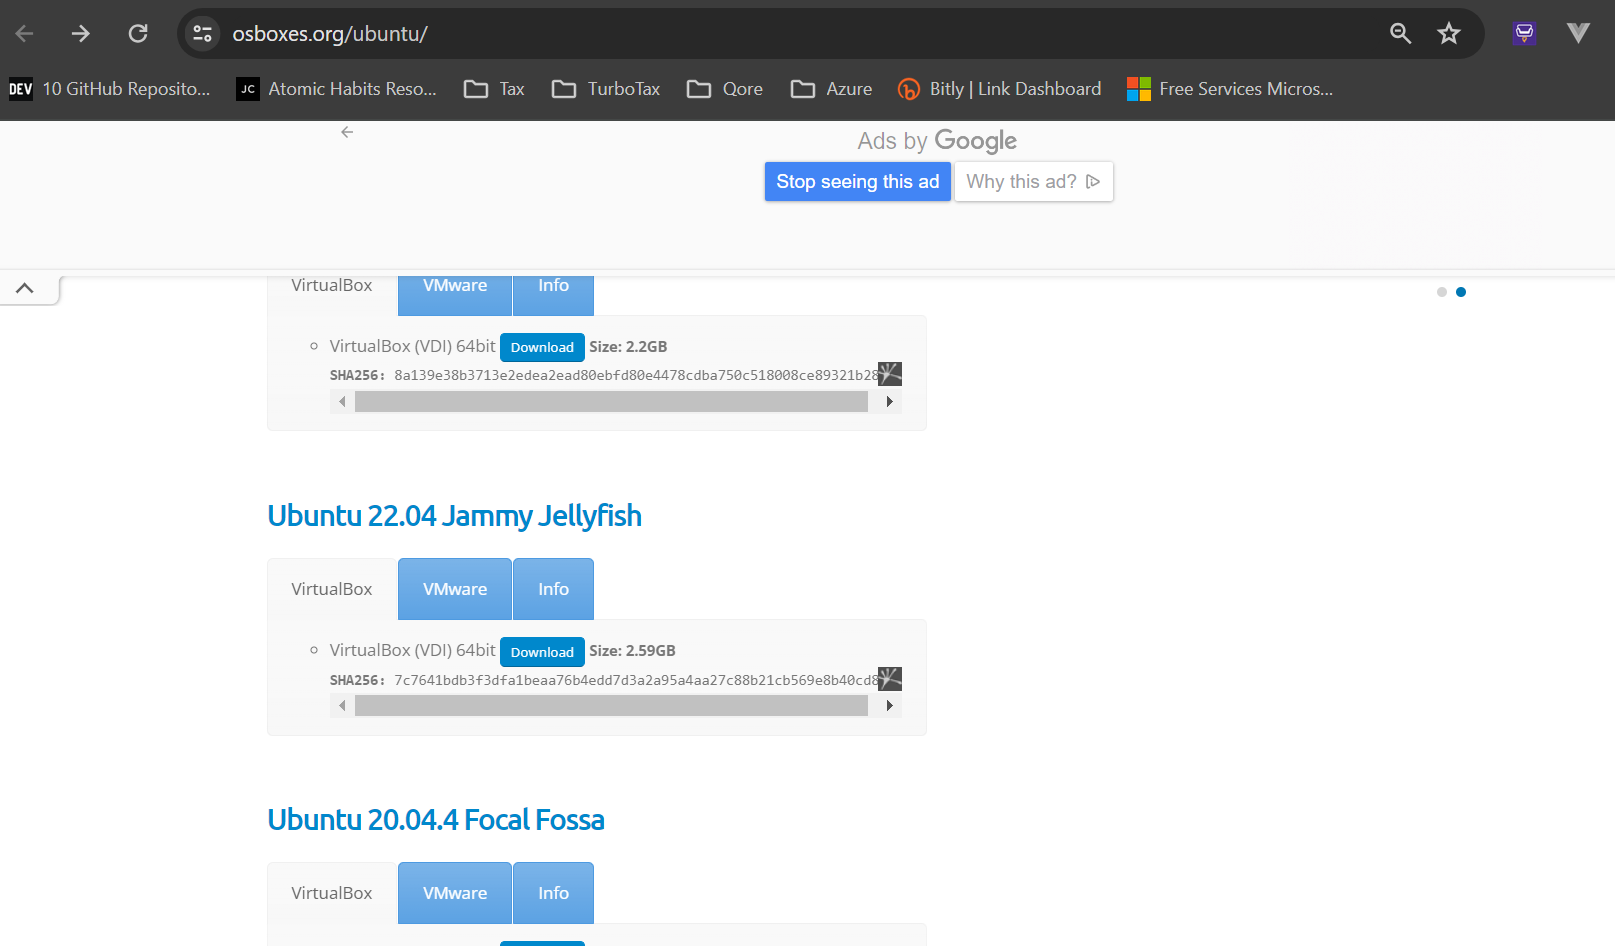Open the 10 GitHub Reposito... DEV bookmark
The width and height of the screenshot is (1615, 946).
pos(110,89)
